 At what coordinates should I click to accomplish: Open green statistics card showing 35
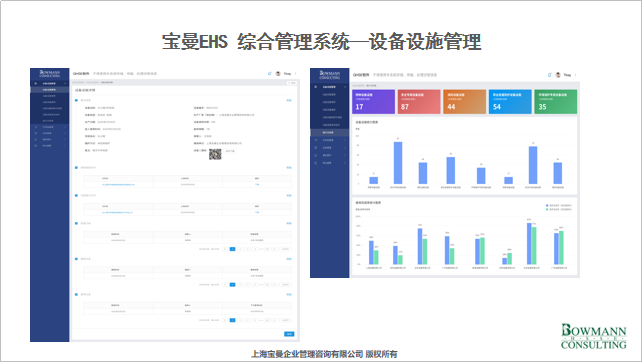556,102
